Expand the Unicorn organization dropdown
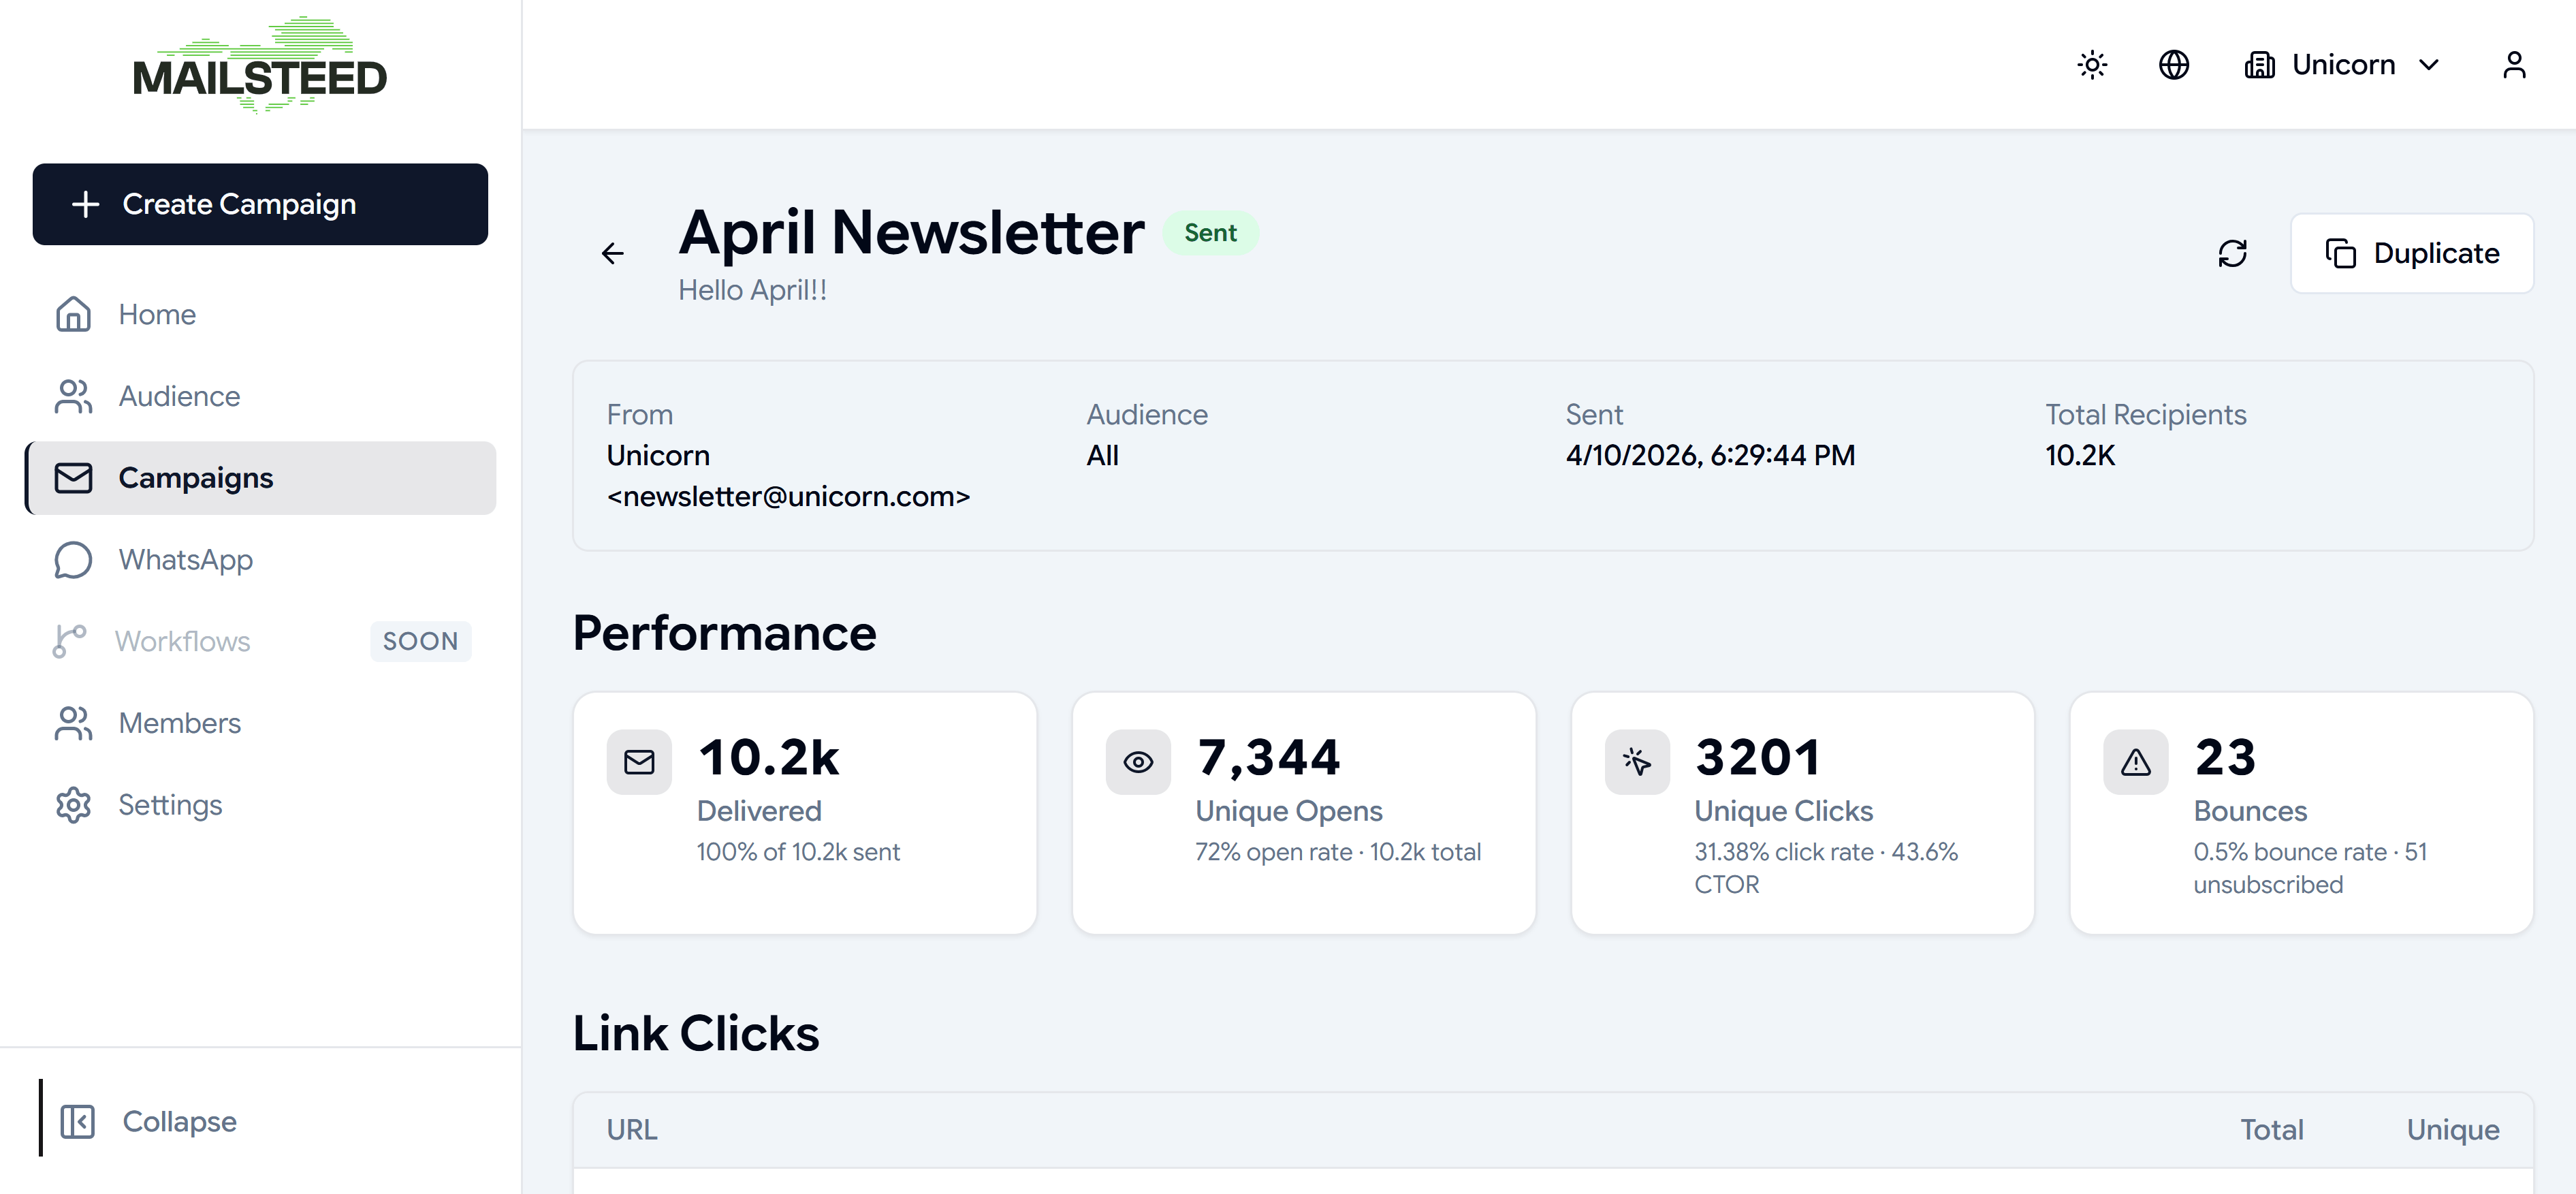The width and height of the screenshot is (2576, 1194). pos(2342,65)
